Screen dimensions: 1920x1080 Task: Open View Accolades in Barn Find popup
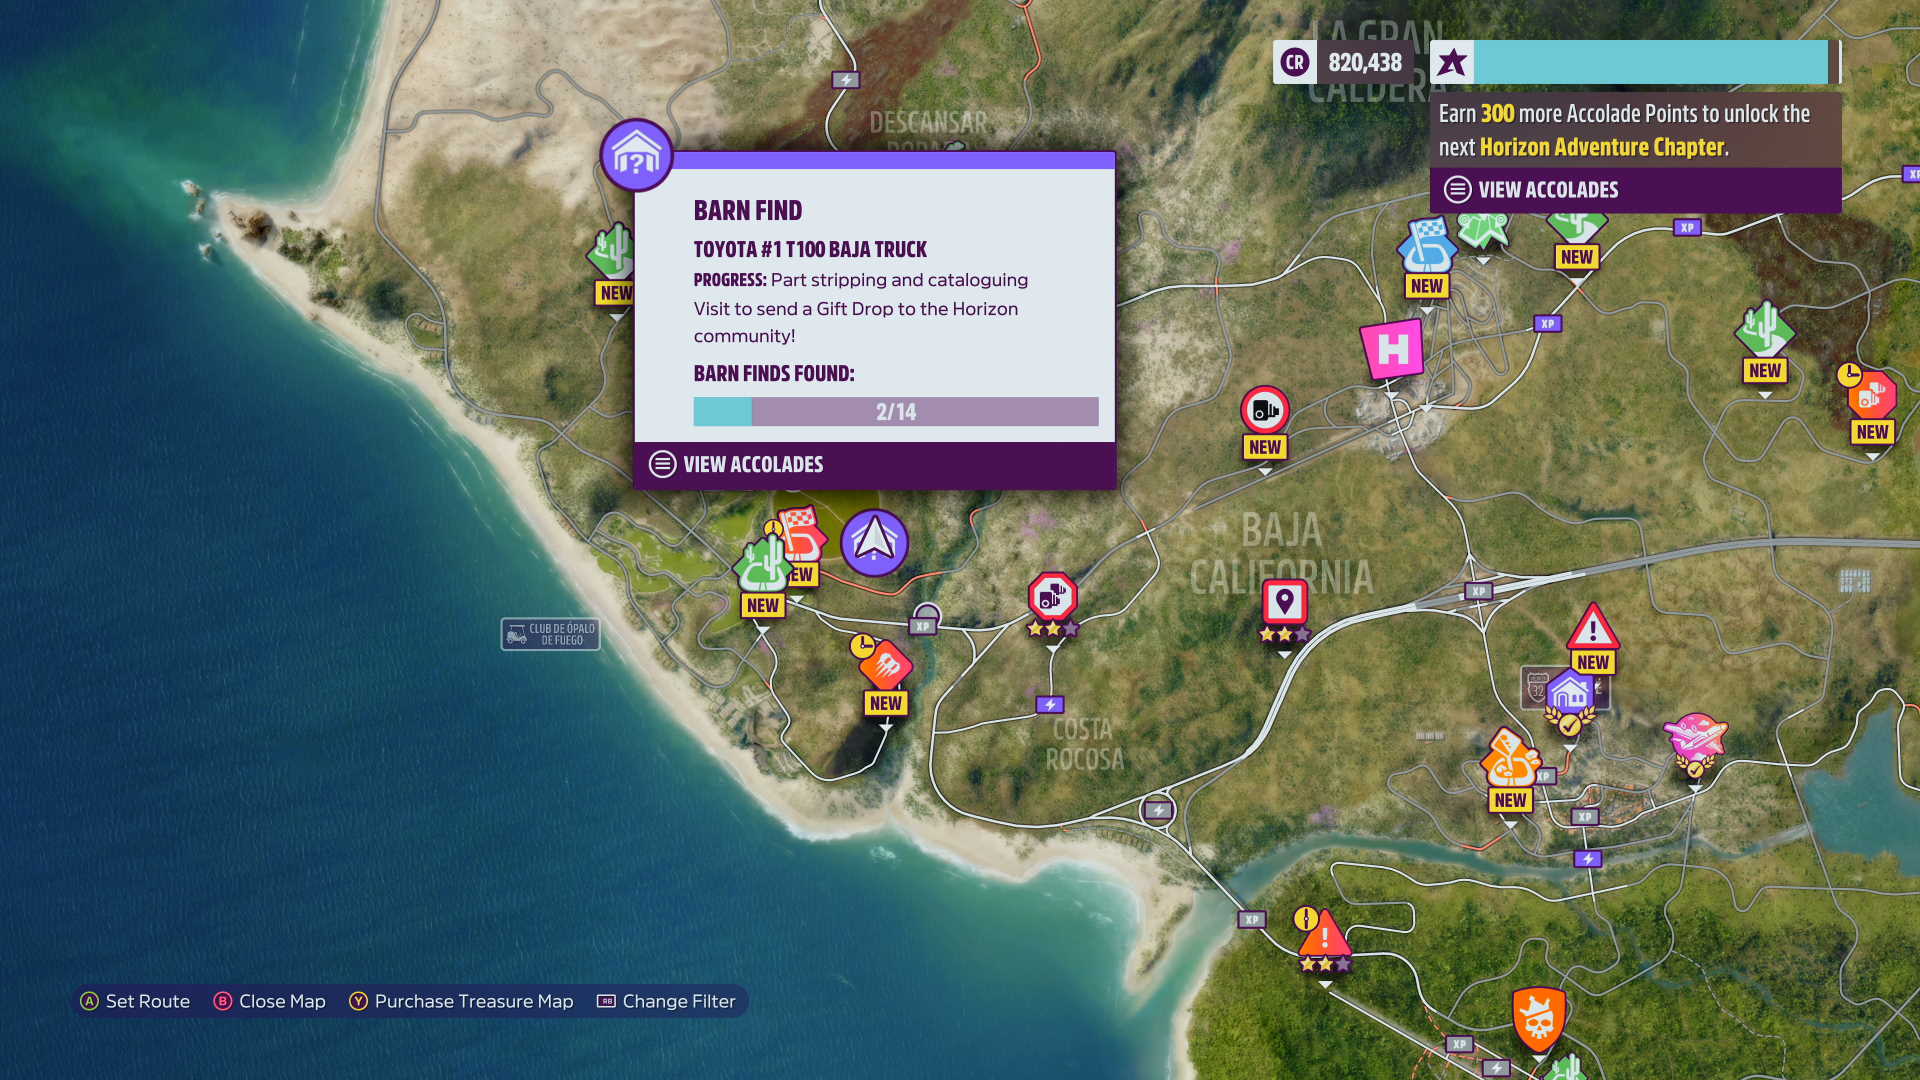tap(753, 465)
